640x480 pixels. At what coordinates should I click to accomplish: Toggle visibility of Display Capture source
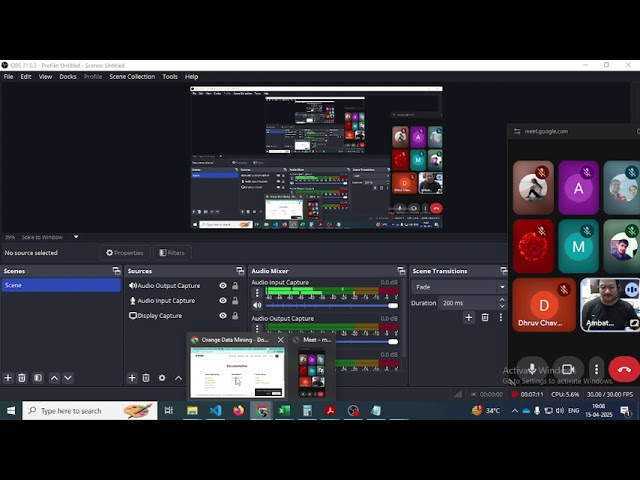click(223, 316)
